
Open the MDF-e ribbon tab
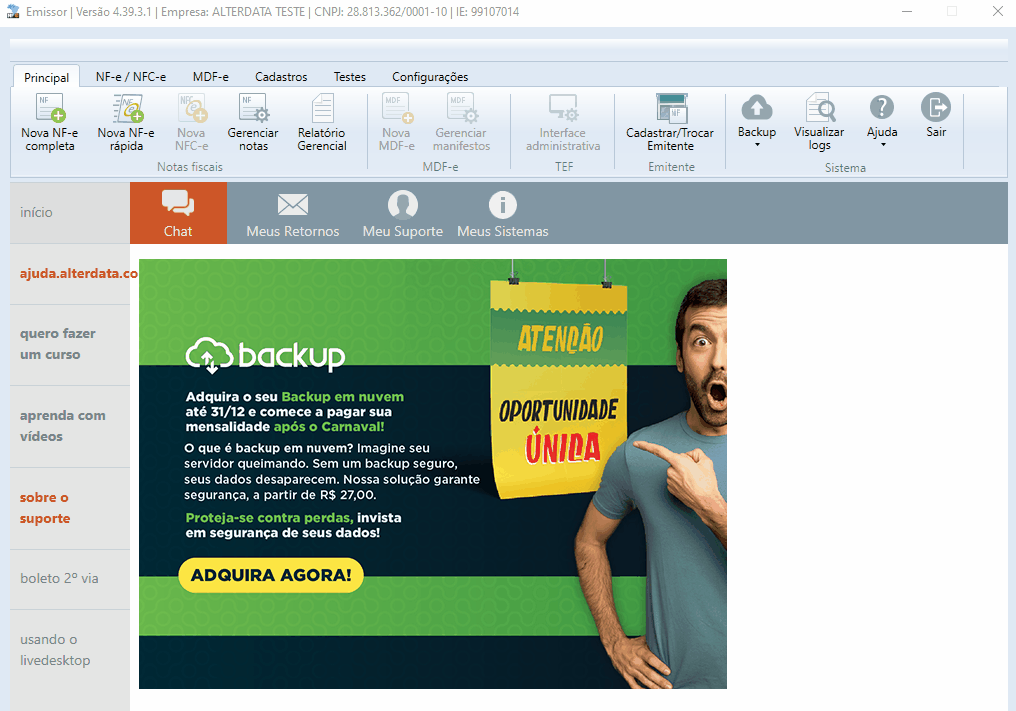(211, 76)
